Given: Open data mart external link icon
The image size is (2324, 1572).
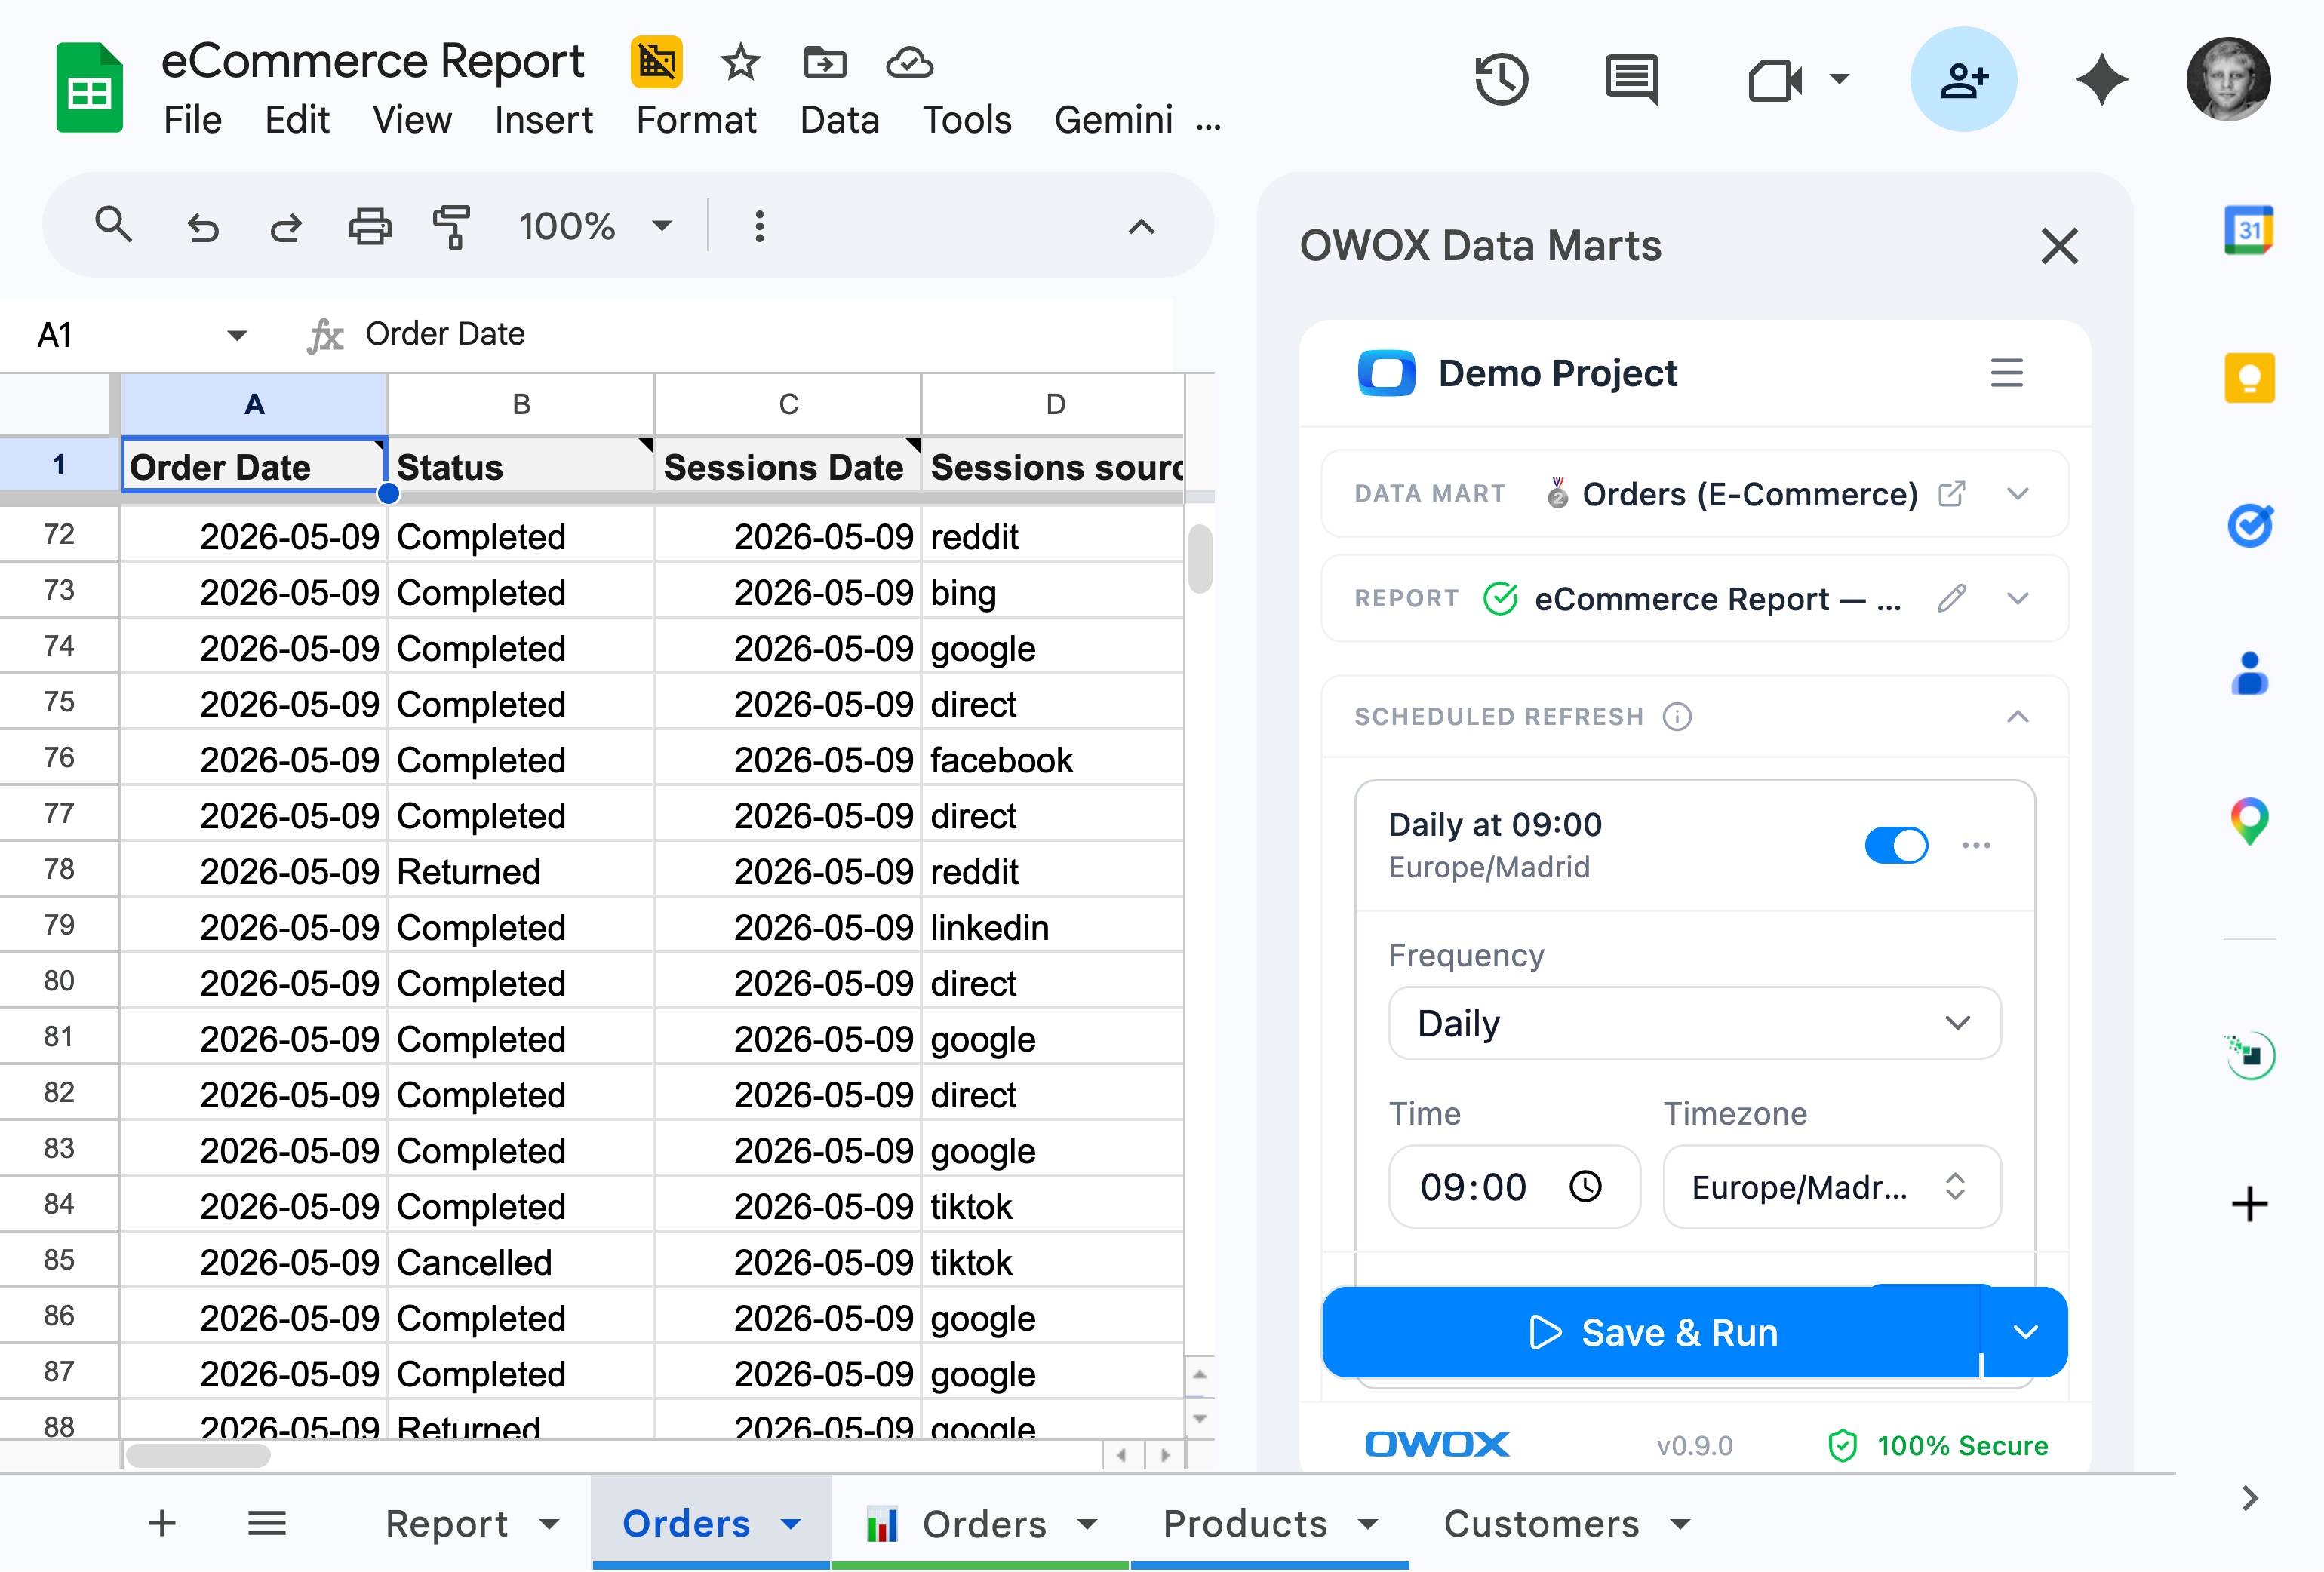Looking at the screenshot, I should pos(1951,494).
